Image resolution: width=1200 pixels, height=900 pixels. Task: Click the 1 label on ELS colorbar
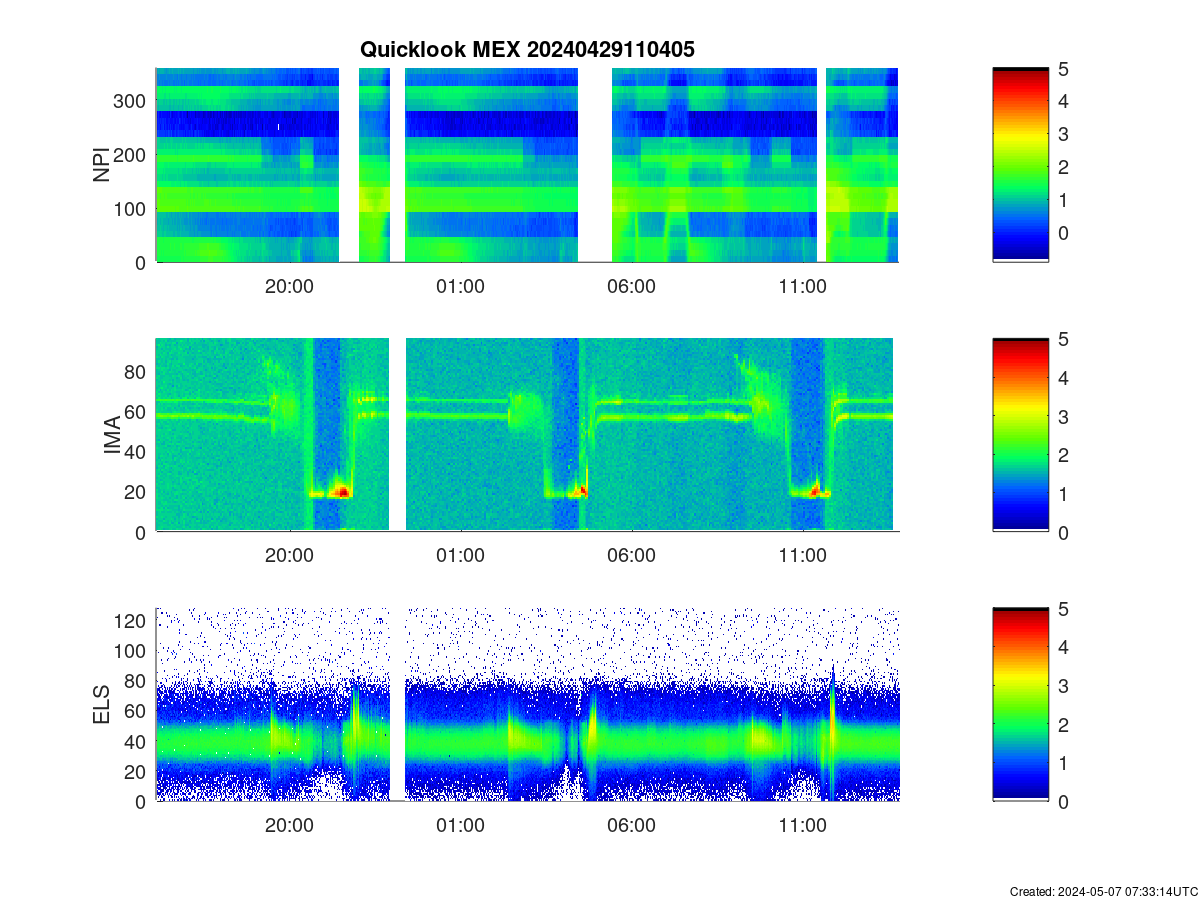click(x=1064, y=763)
